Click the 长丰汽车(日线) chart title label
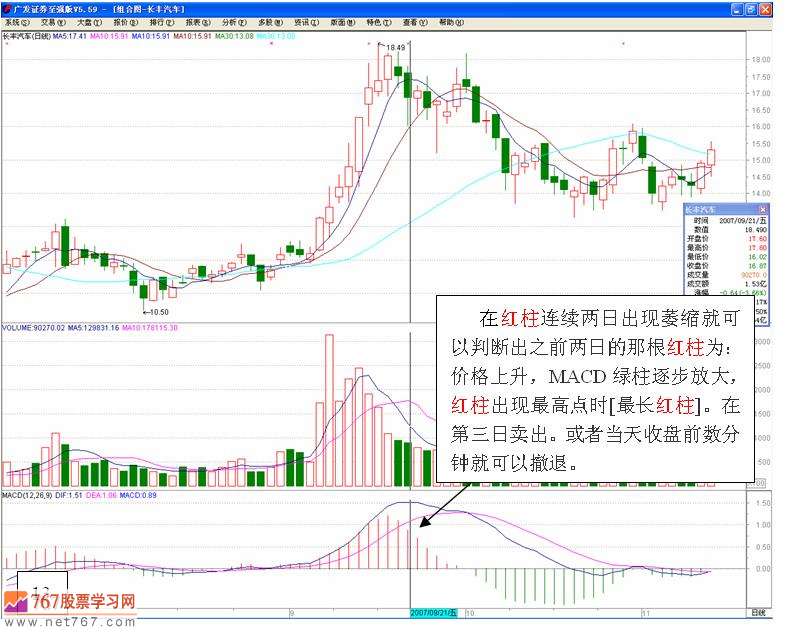This screenshot has width=787, height=632. pos(25,36)
